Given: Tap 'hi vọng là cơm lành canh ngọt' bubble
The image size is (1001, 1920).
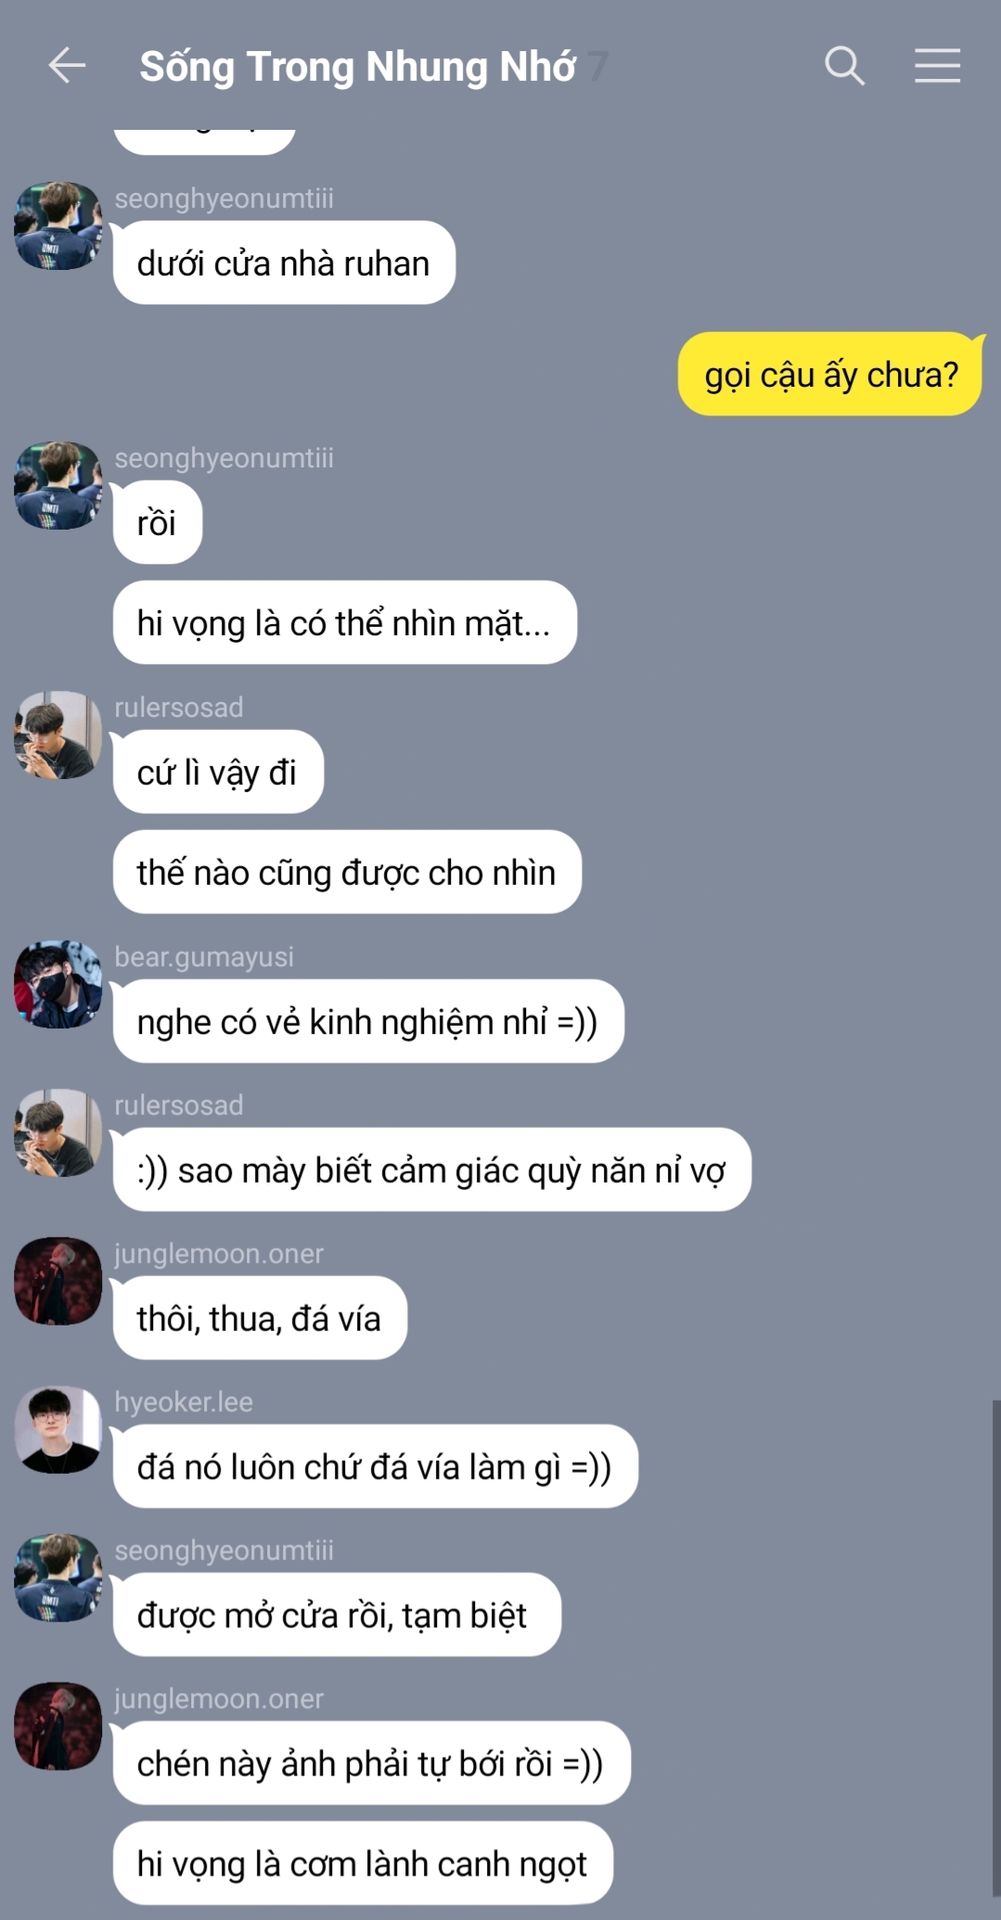Looking at the screenshot, I should coord(362,1863).
